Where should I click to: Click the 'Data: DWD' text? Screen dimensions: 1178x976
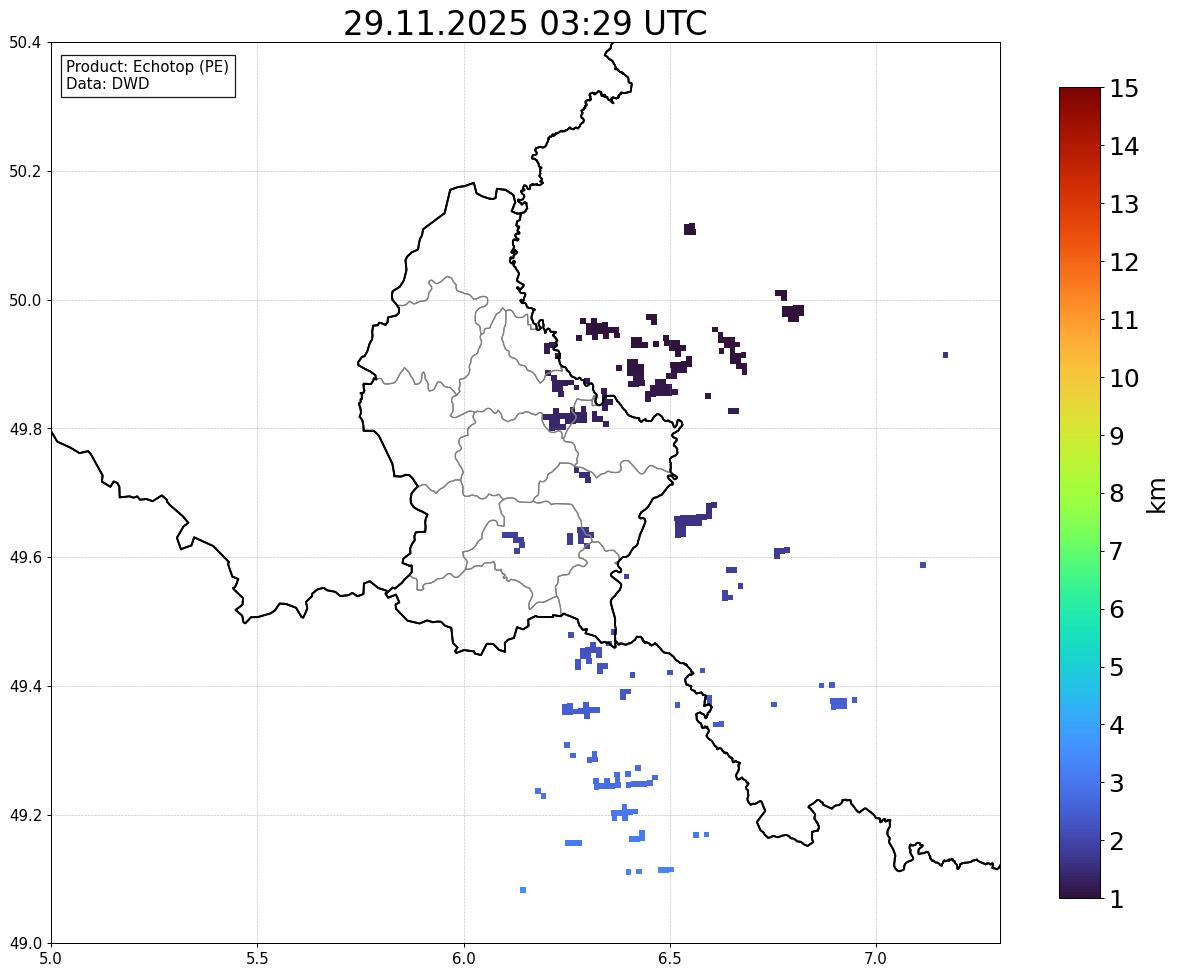coord(107,83)
